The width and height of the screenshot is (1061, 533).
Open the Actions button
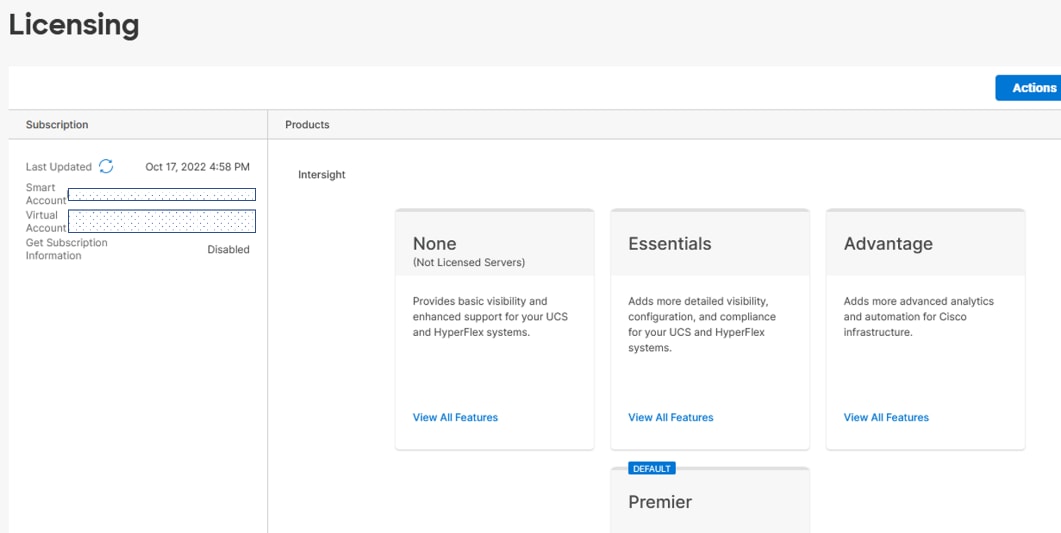click(x=1029, y=88)
